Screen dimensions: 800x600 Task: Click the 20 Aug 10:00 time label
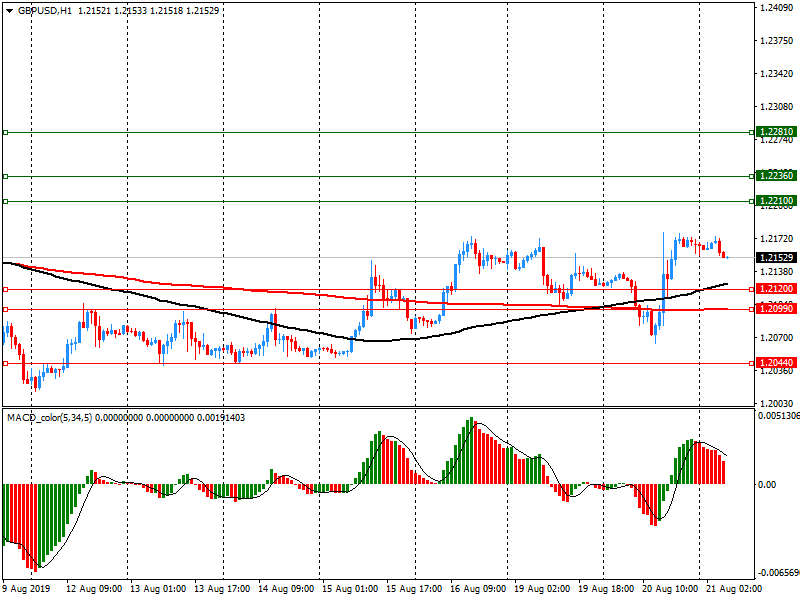(670, 589)
